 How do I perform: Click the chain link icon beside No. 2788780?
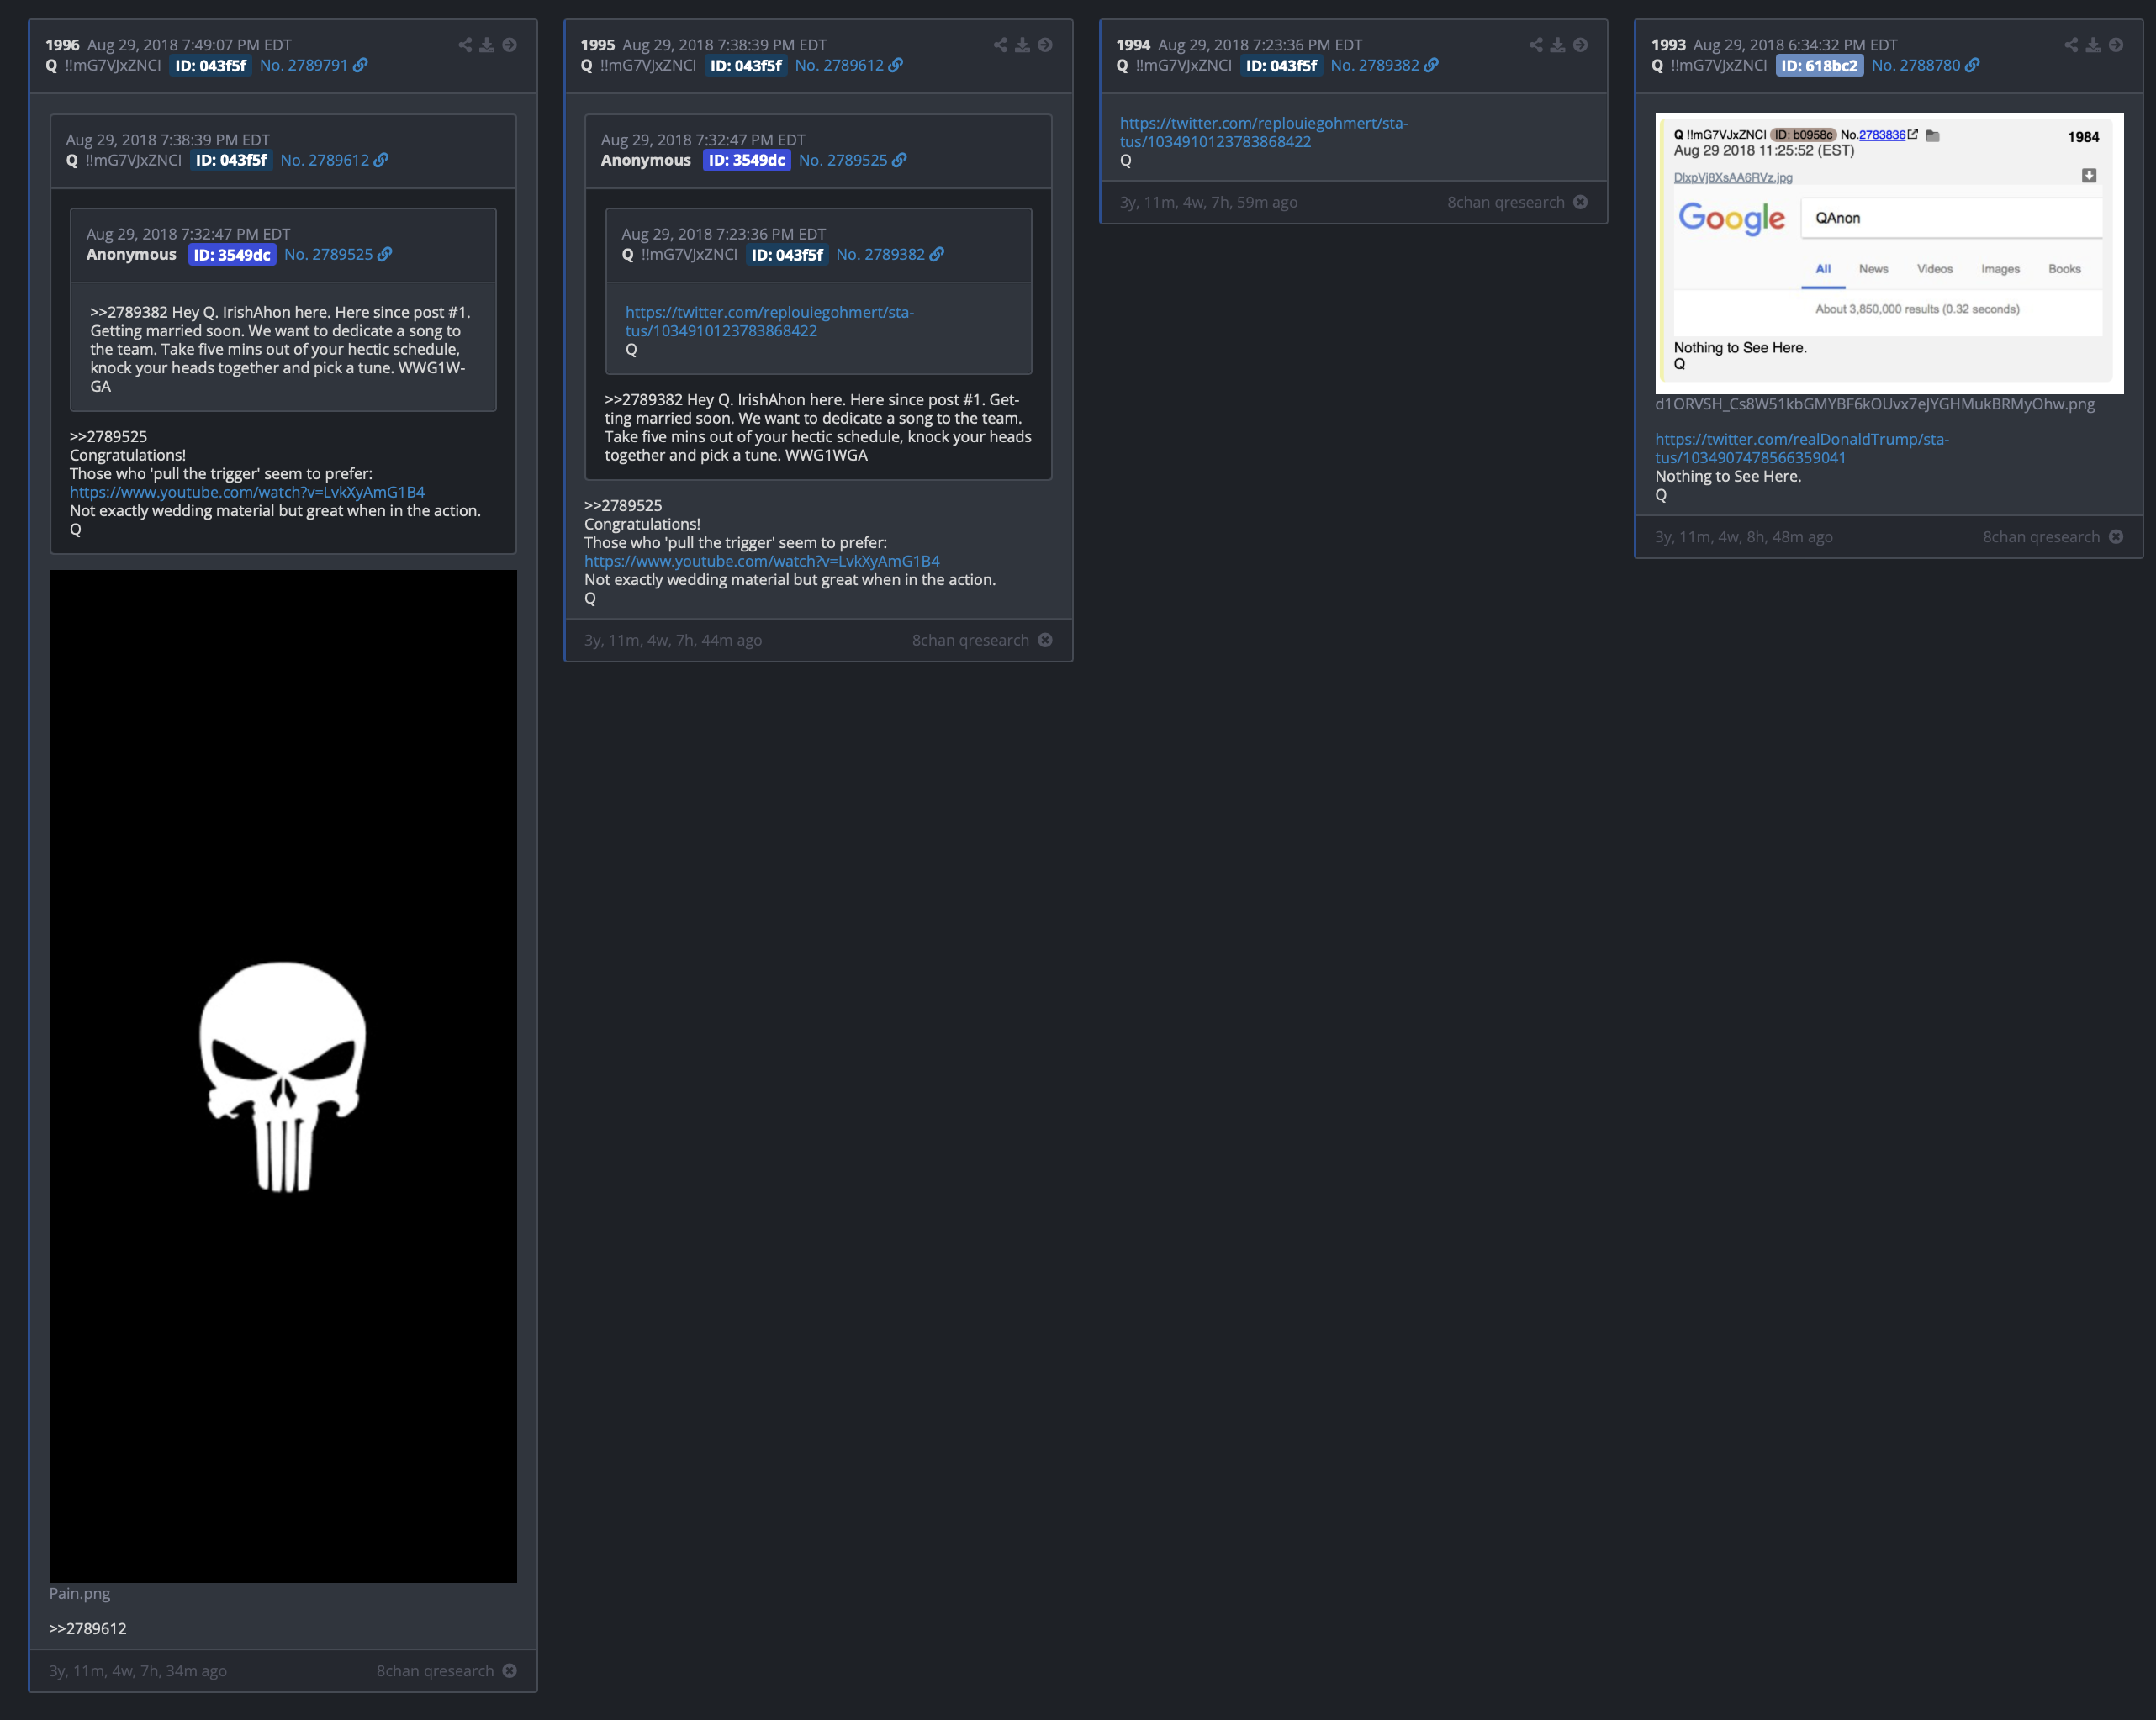click(x=1972, y=65)
